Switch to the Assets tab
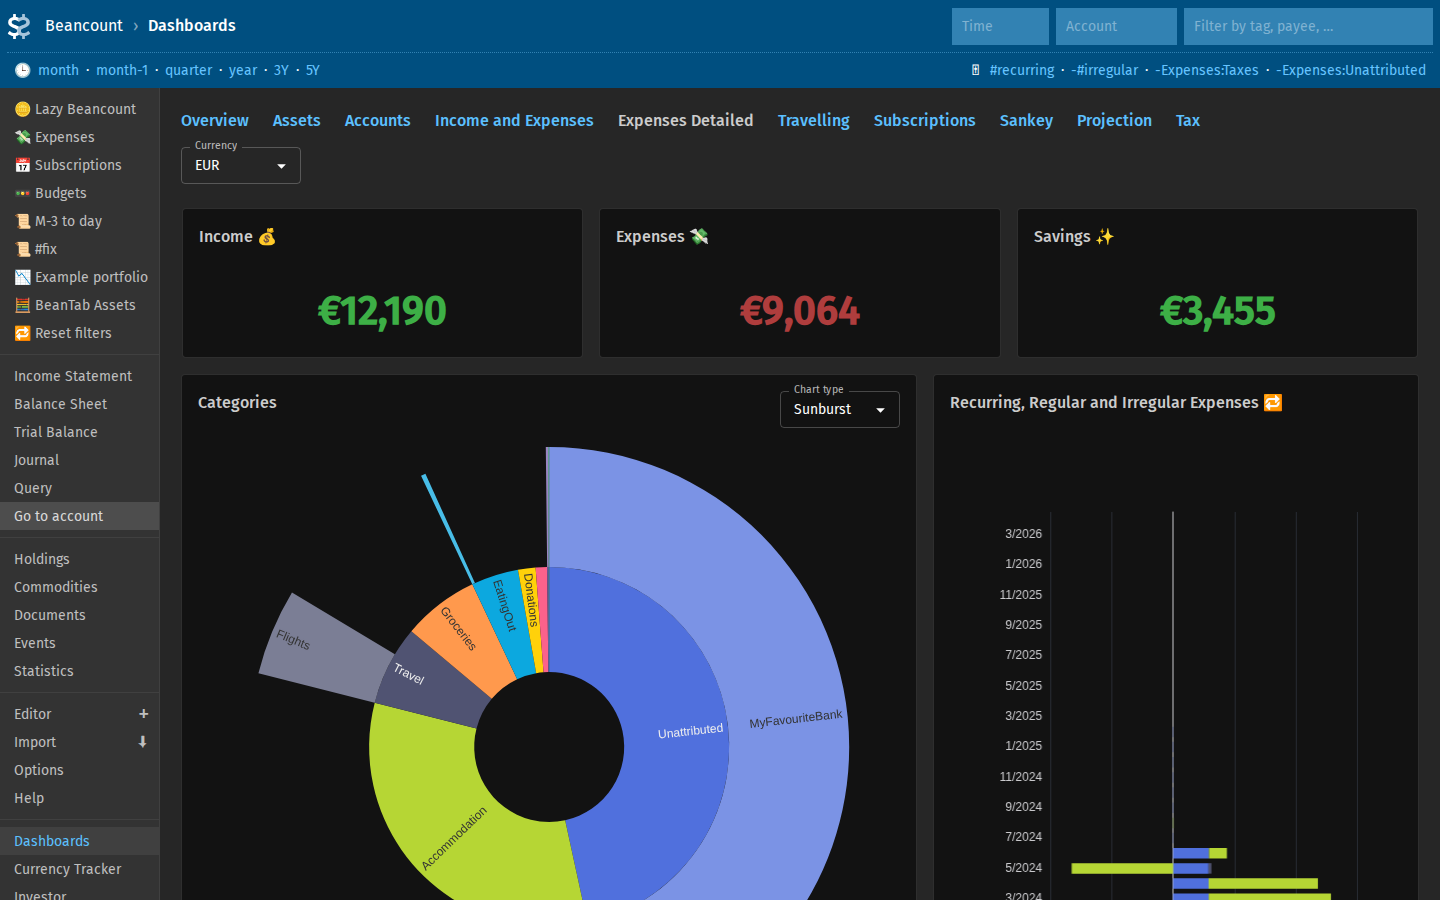 pos(297,120)
